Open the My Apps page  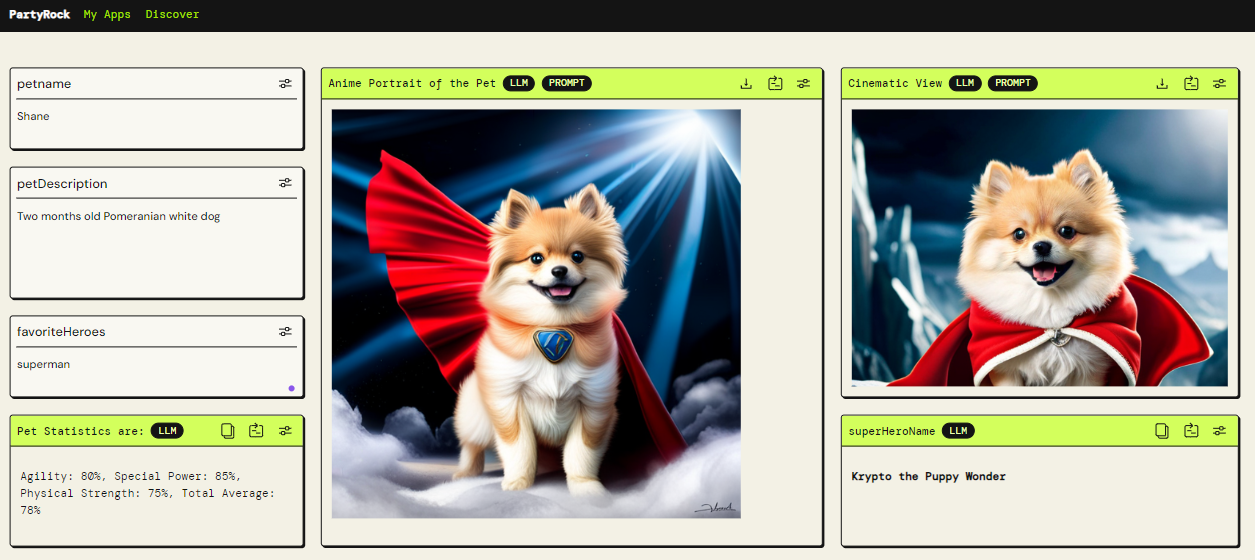tap(107, 15)
